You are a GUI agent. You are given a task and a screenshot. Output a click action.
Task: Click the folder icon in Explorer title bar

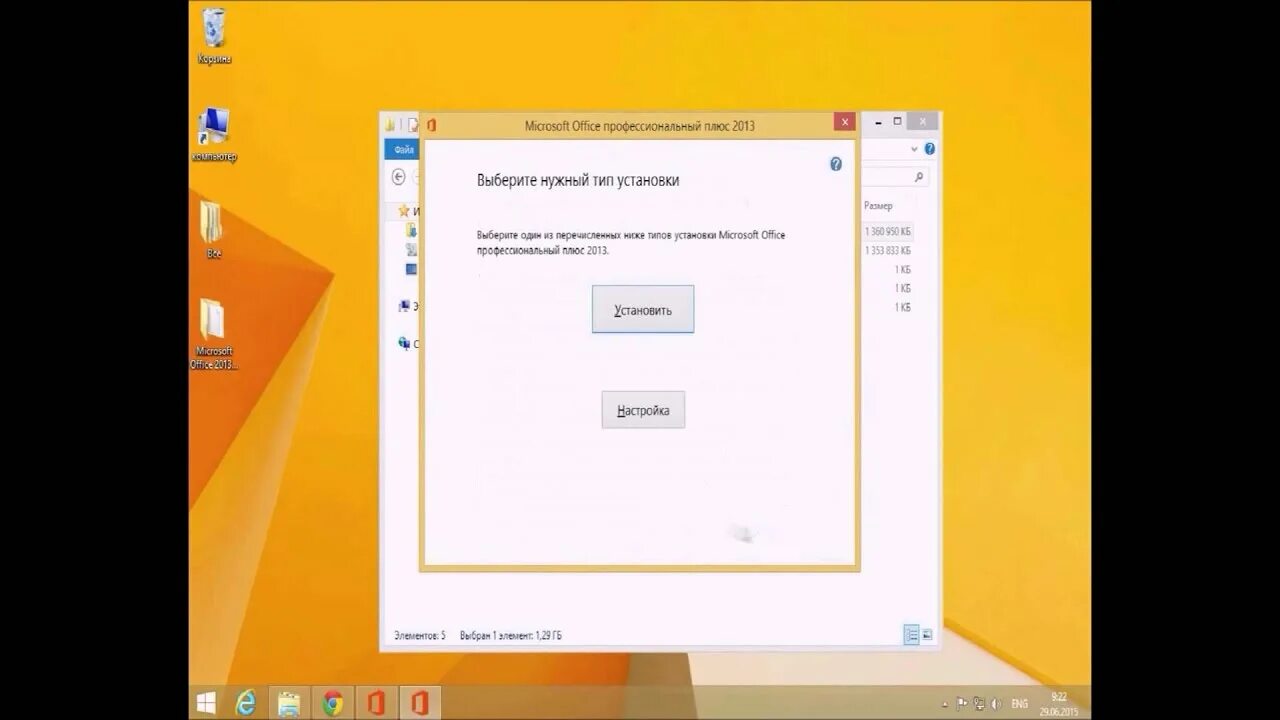391,125
